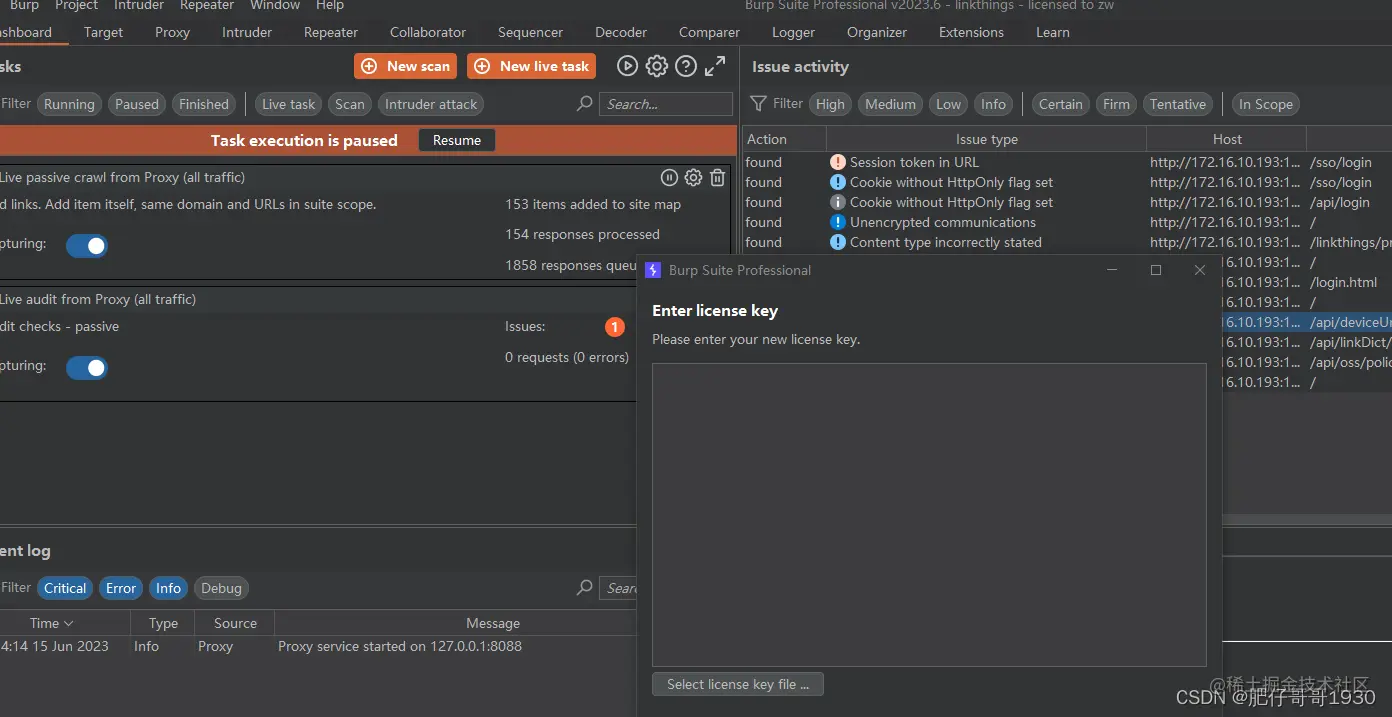1392x717 pixels.
Task: Open the Comparer tab
Action: pos(709,32)
